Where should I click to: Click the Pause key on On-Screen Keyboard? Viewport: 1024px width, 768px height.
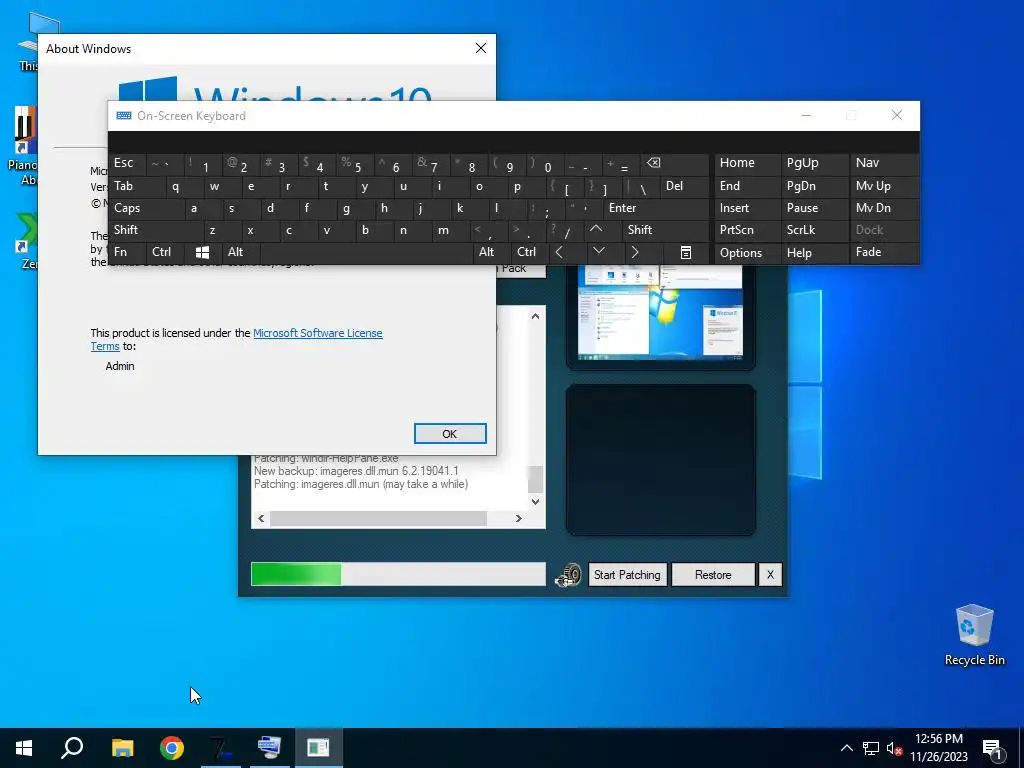tap(814, 208)
